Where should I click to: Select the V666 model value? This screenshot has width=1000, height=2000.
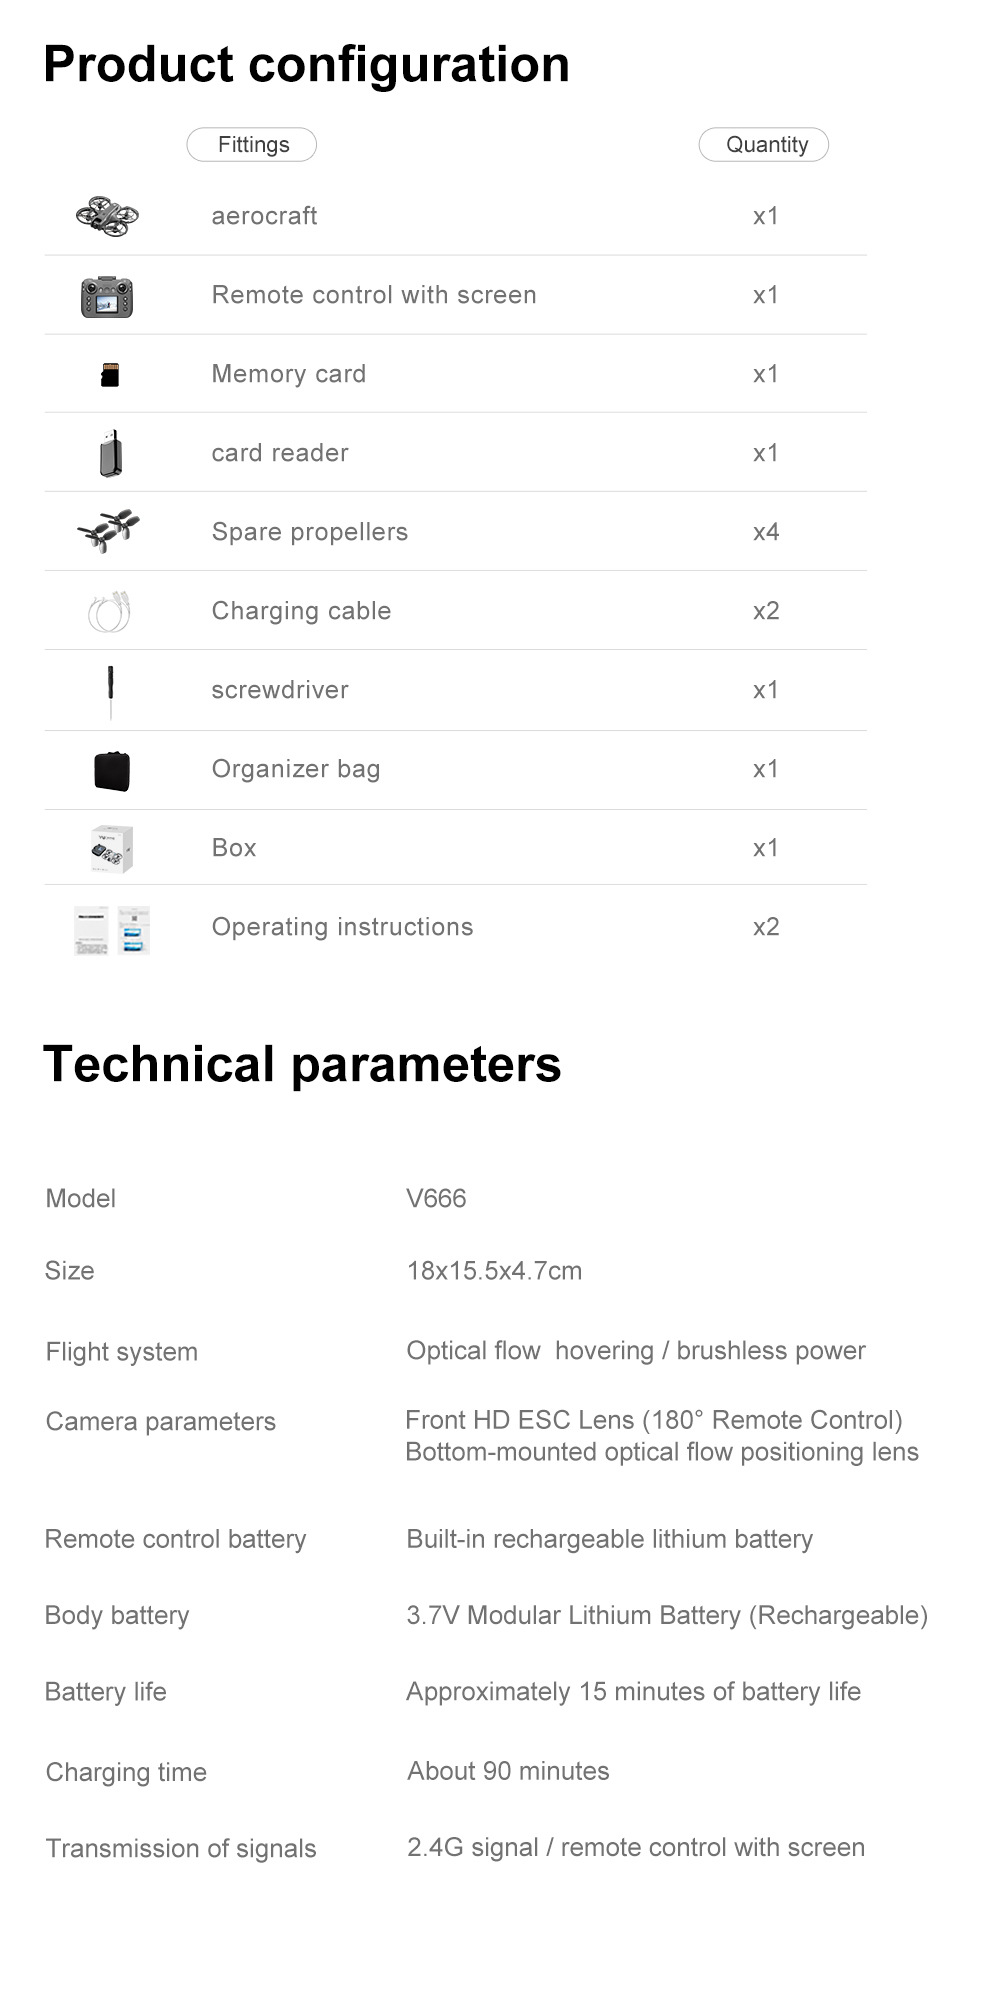pos(436,1198)
